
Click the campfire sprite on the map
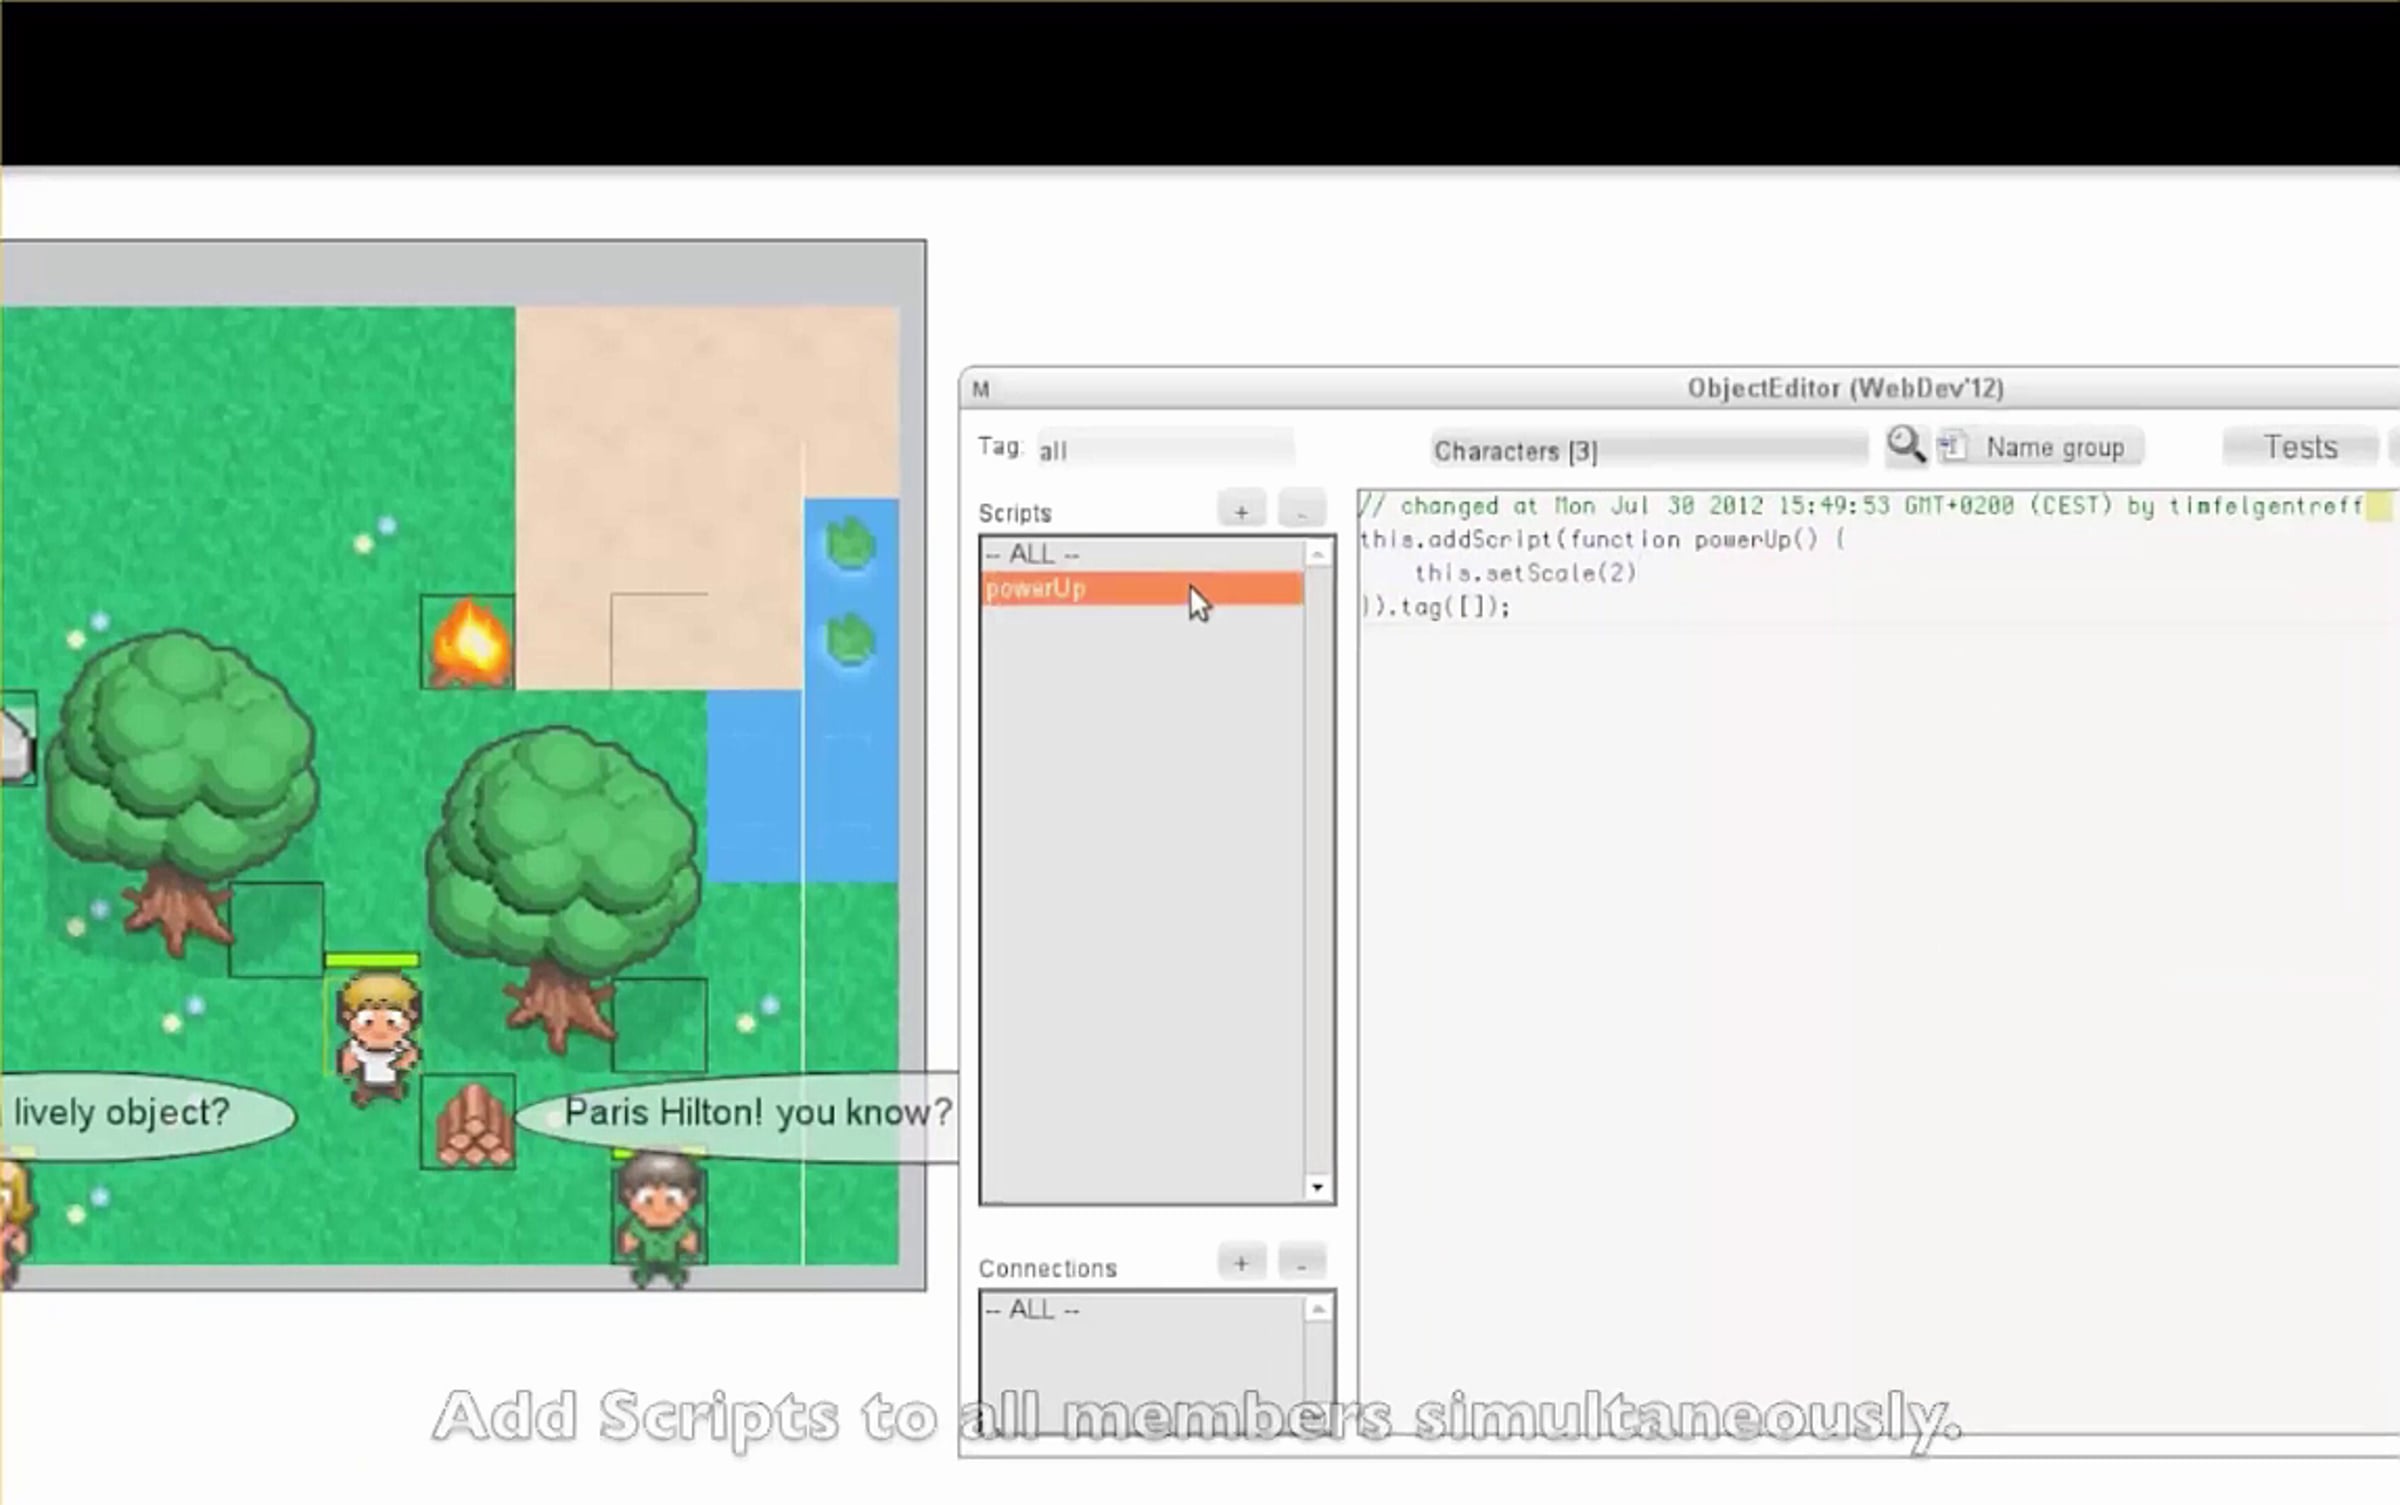pos(468,643)
